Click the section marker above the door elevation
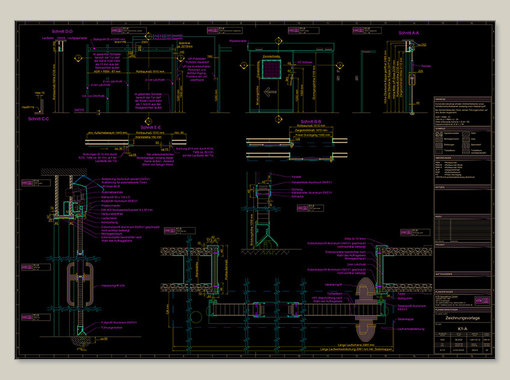 (x=279, y=41)
